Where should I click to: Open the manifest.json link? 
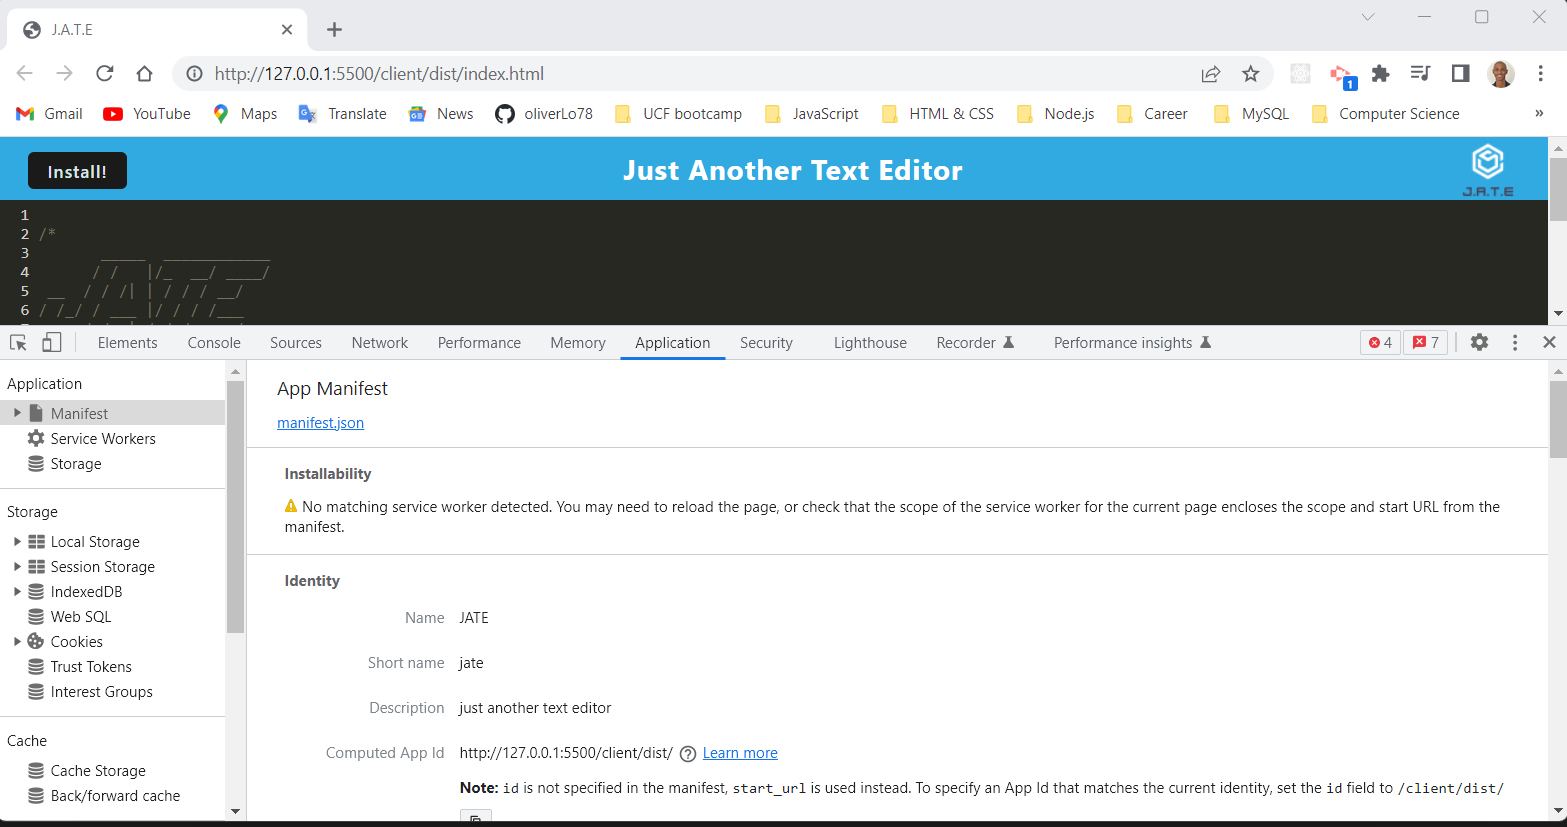click(x=320, y=422)
